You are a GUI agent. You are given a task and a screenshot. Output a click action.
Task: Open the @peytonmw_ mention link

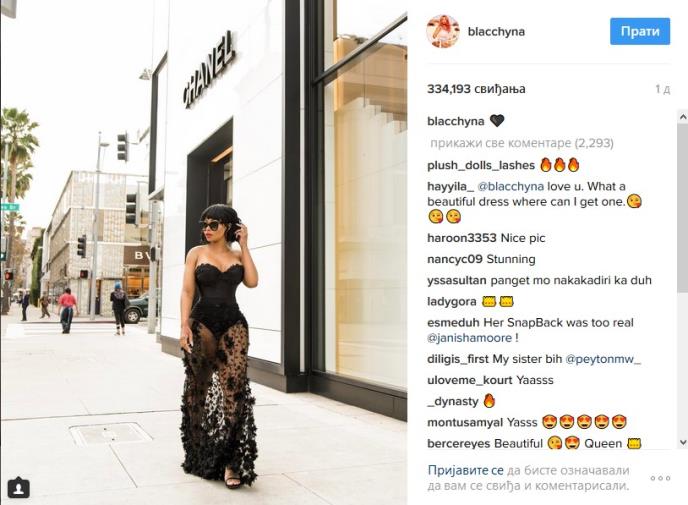pyautogui.click(x=603, y=359)
